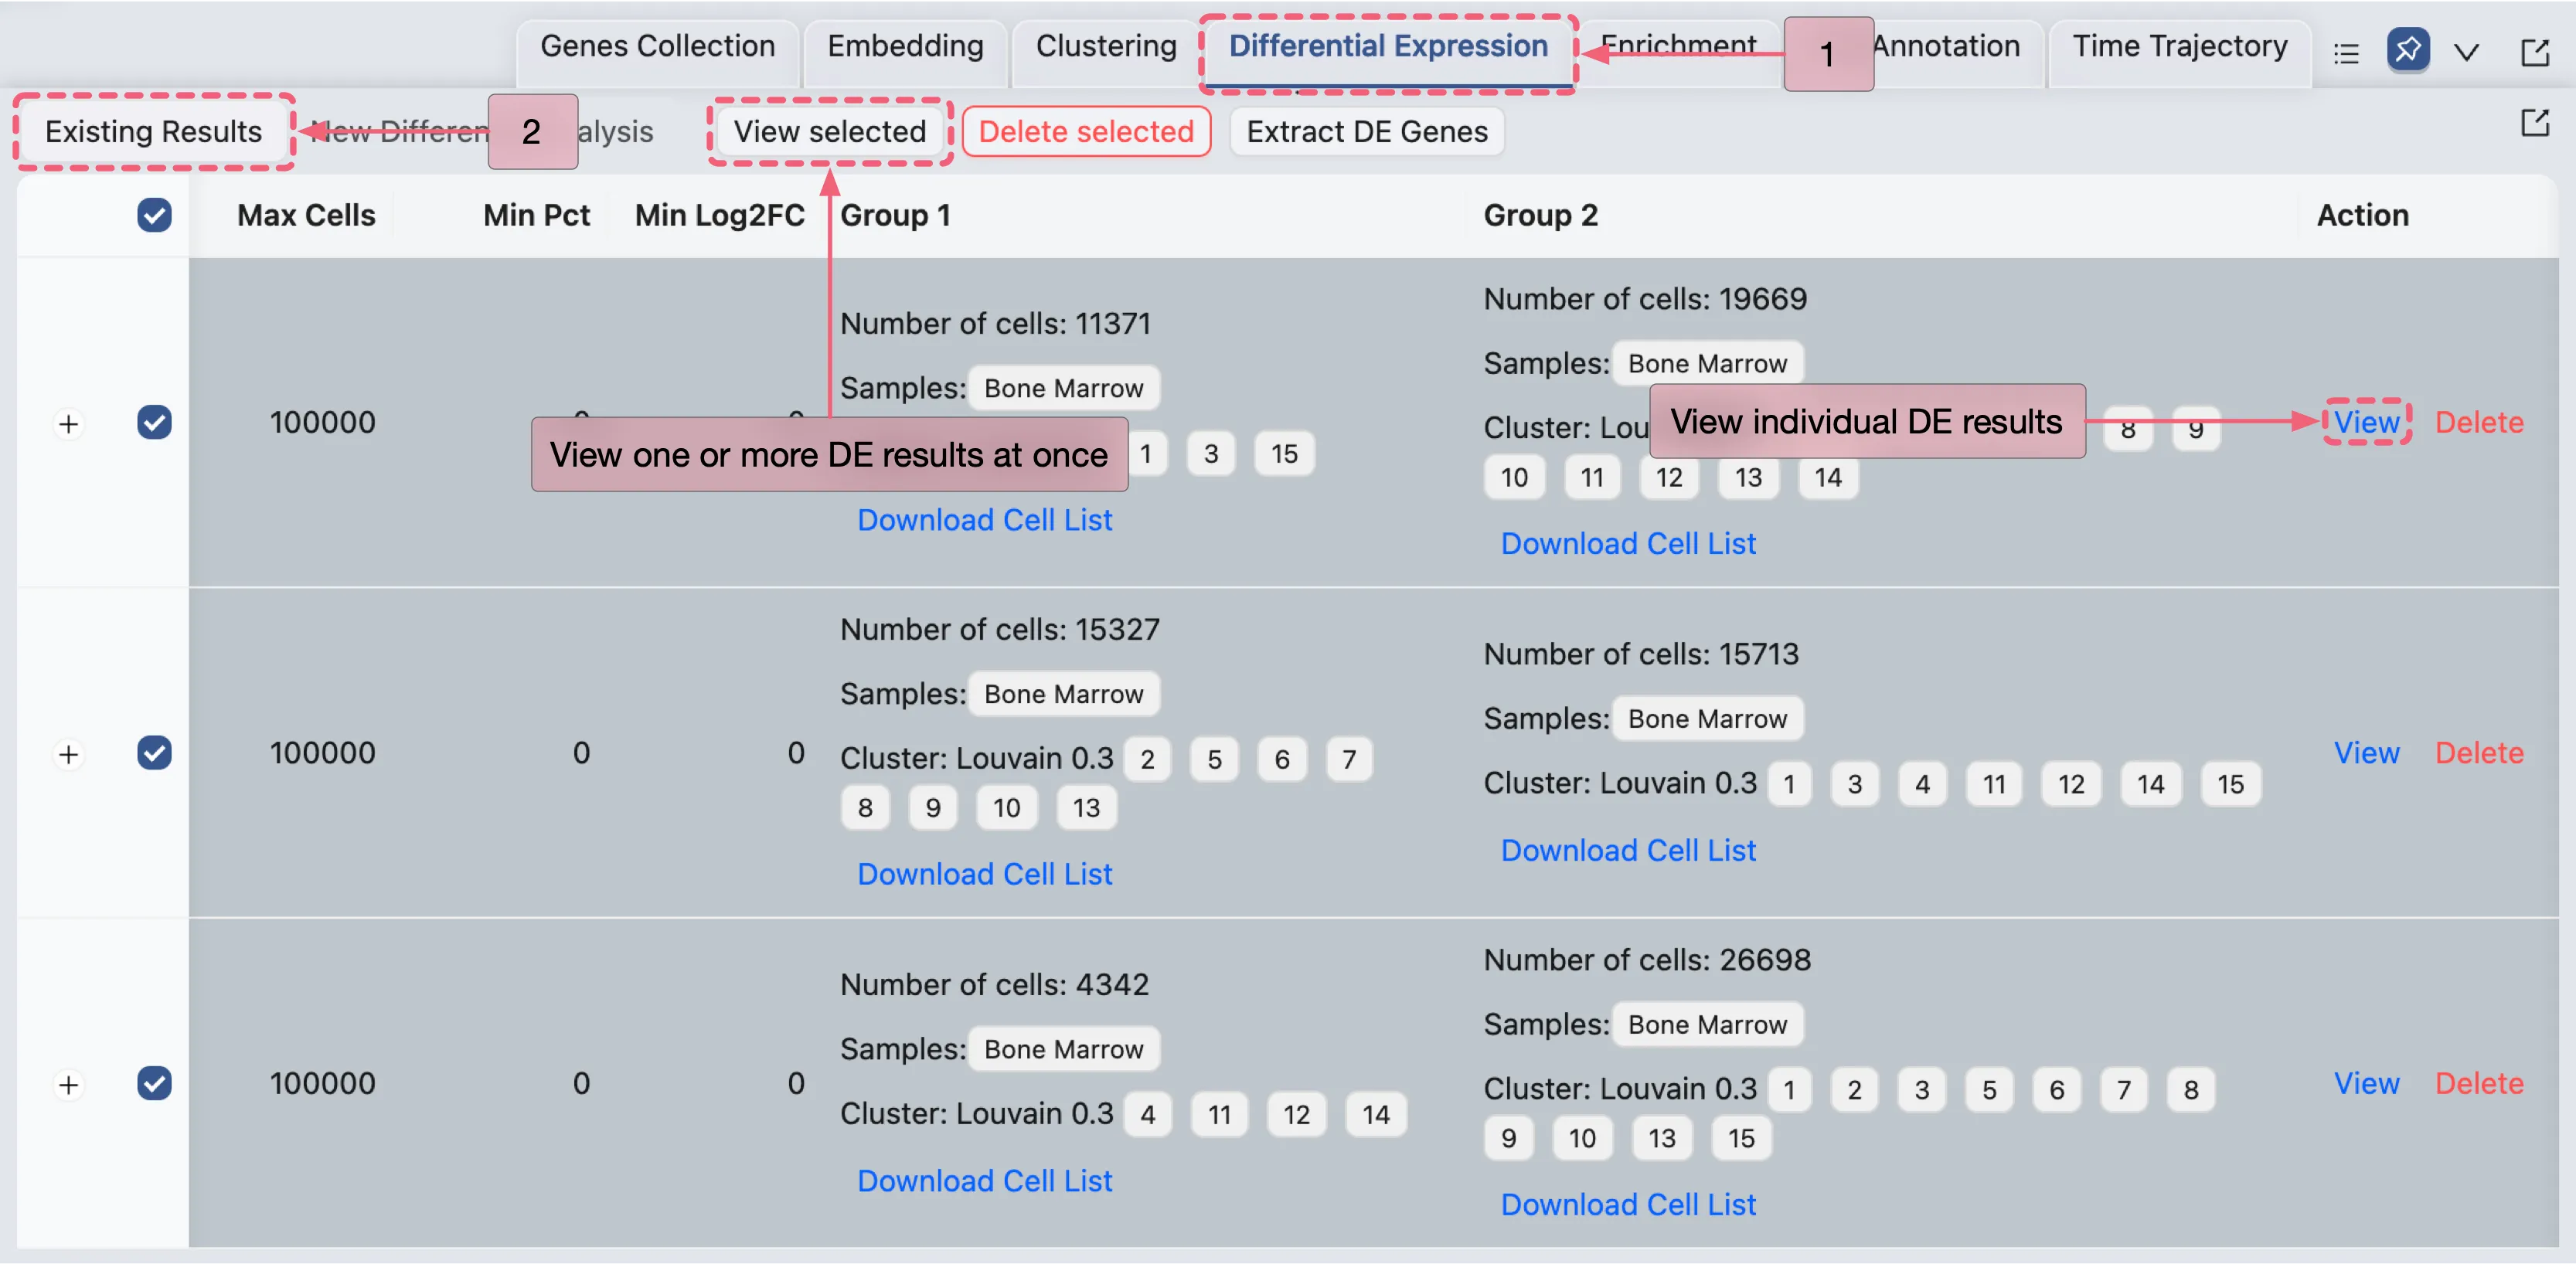The image size is (2576, 1264).
Task: Expand the third DE result row
Action: click(x=68, y=1084)
